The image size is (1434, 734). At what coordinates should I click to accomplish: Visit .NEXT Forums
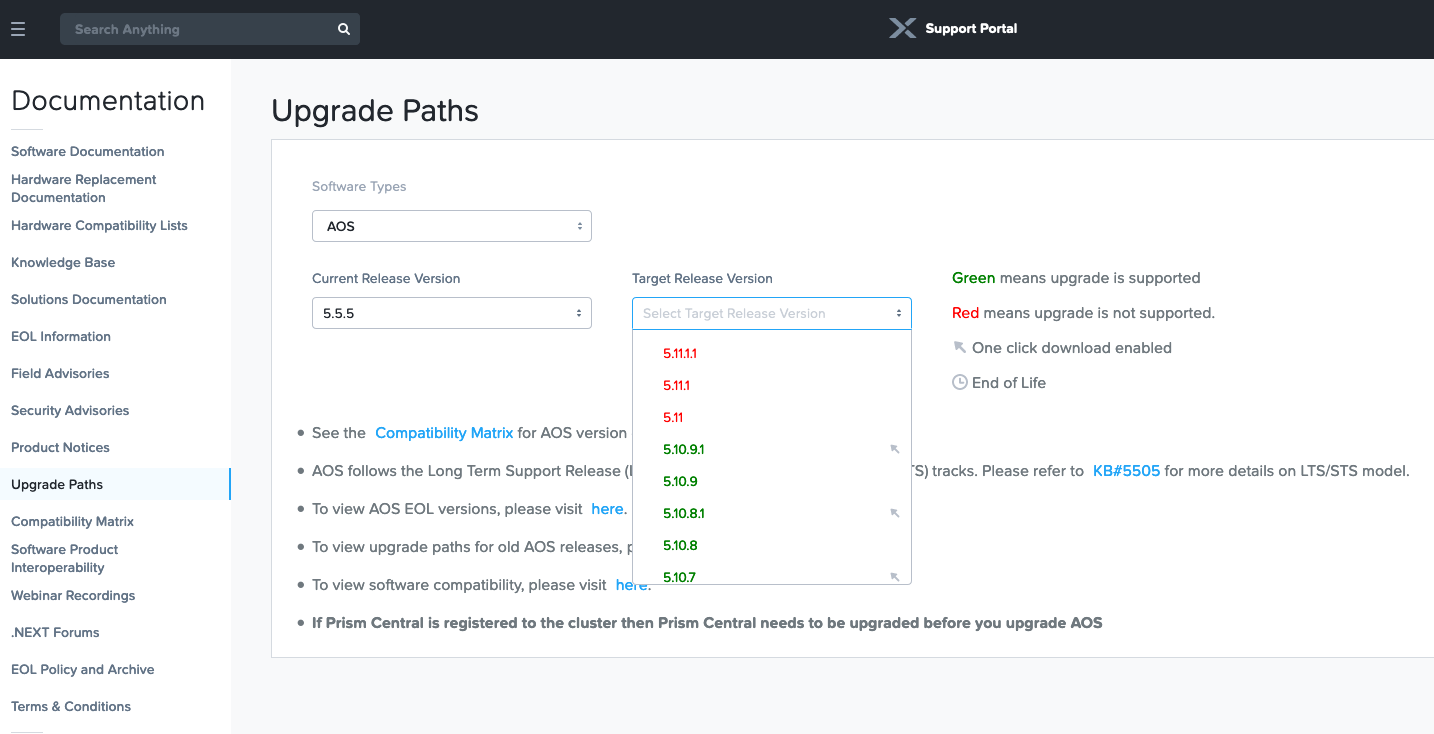[55, 633]
